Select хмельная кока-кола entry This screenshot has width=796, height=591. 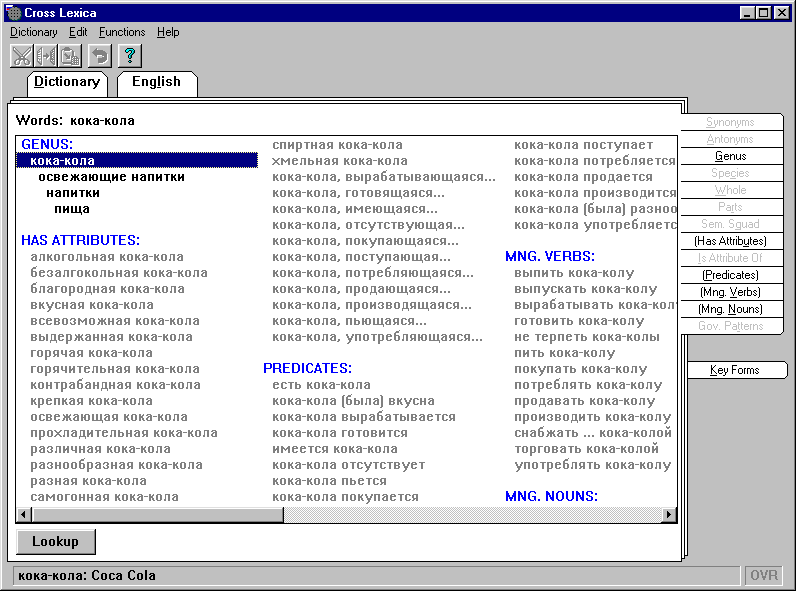click(x=340, y=161)
